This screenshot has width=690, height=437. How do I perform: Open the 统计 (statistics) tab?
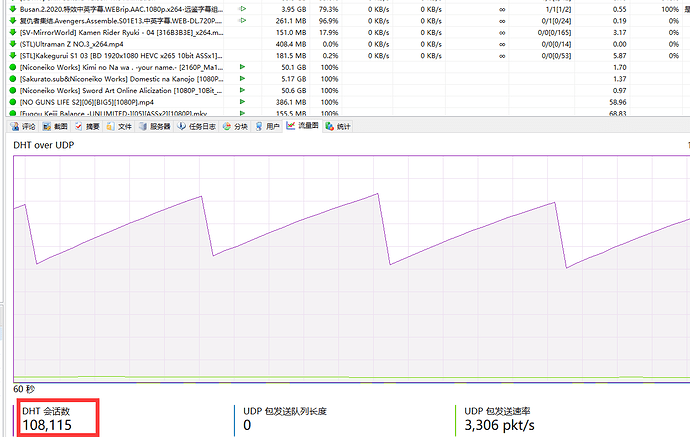tap(338, 126)
